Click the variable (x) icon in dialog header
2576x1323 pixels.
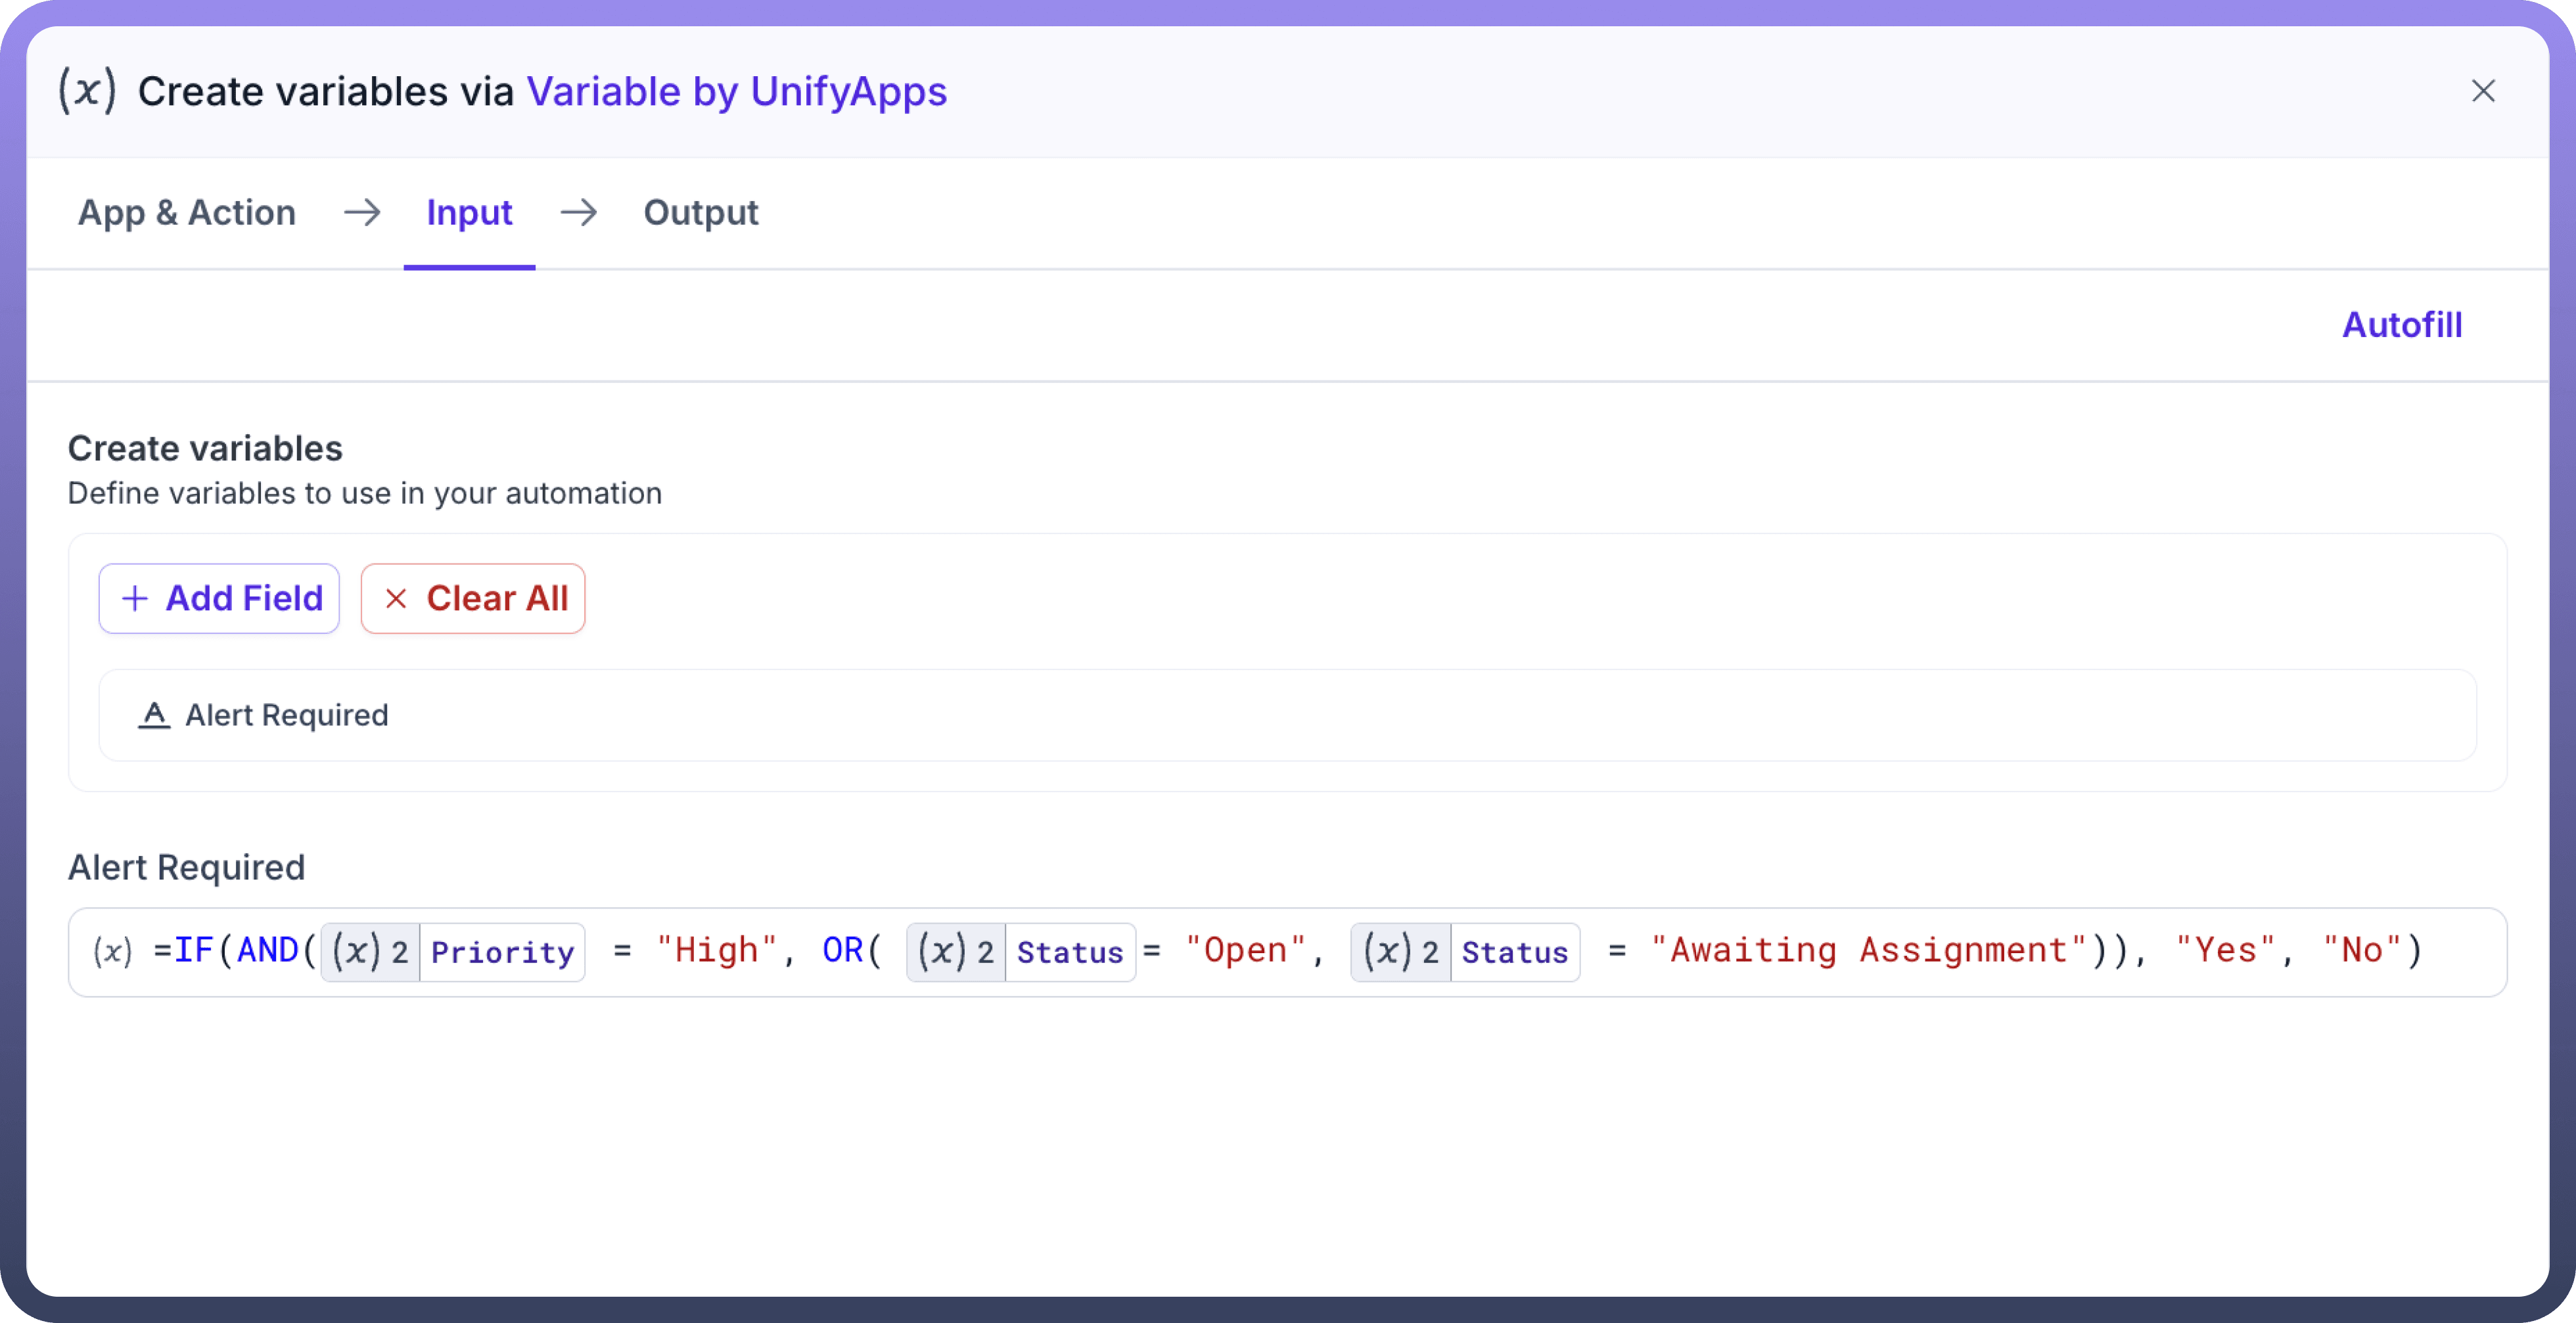(87, 91)
